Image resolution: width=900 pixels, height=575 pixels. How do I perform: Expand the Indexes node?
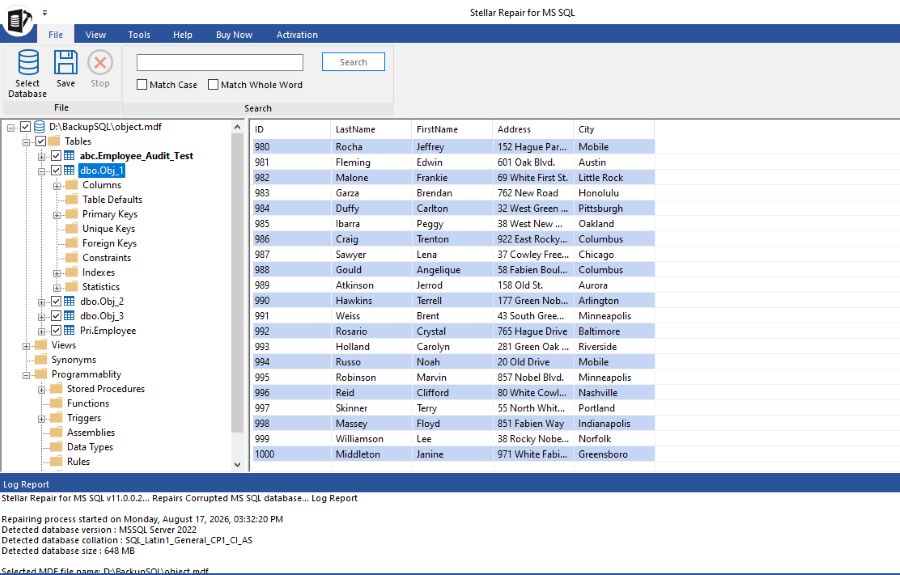(57, 273)
